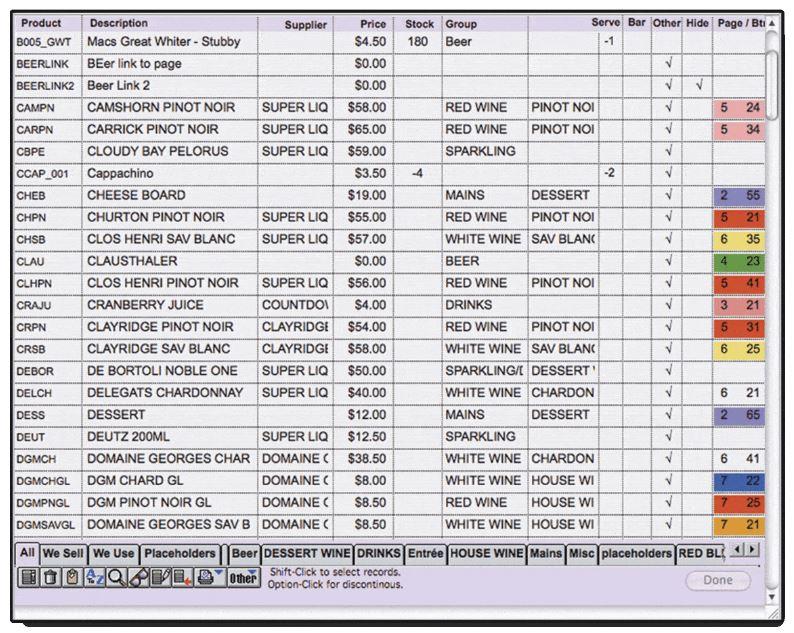Click the CRANBERRY JUICE description cell
Screen dimensions: 794x633
[170, 305]
